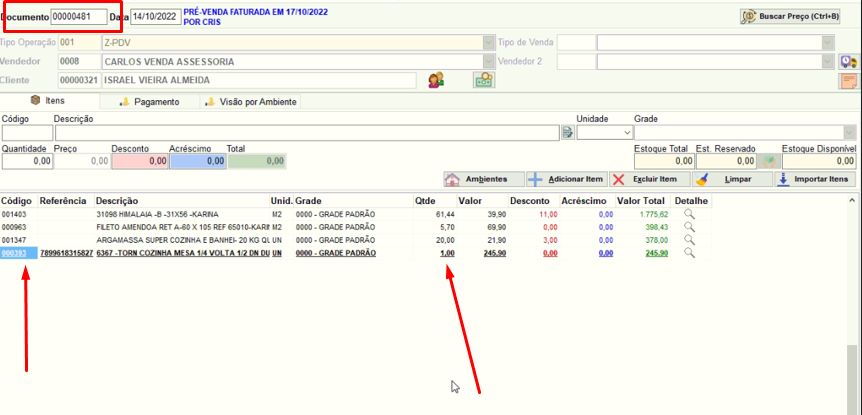Open client search icon next to ISRAEL VIEIRA ALMEIDA
This screenshot has width=862, height=415.
coord(436,80)
